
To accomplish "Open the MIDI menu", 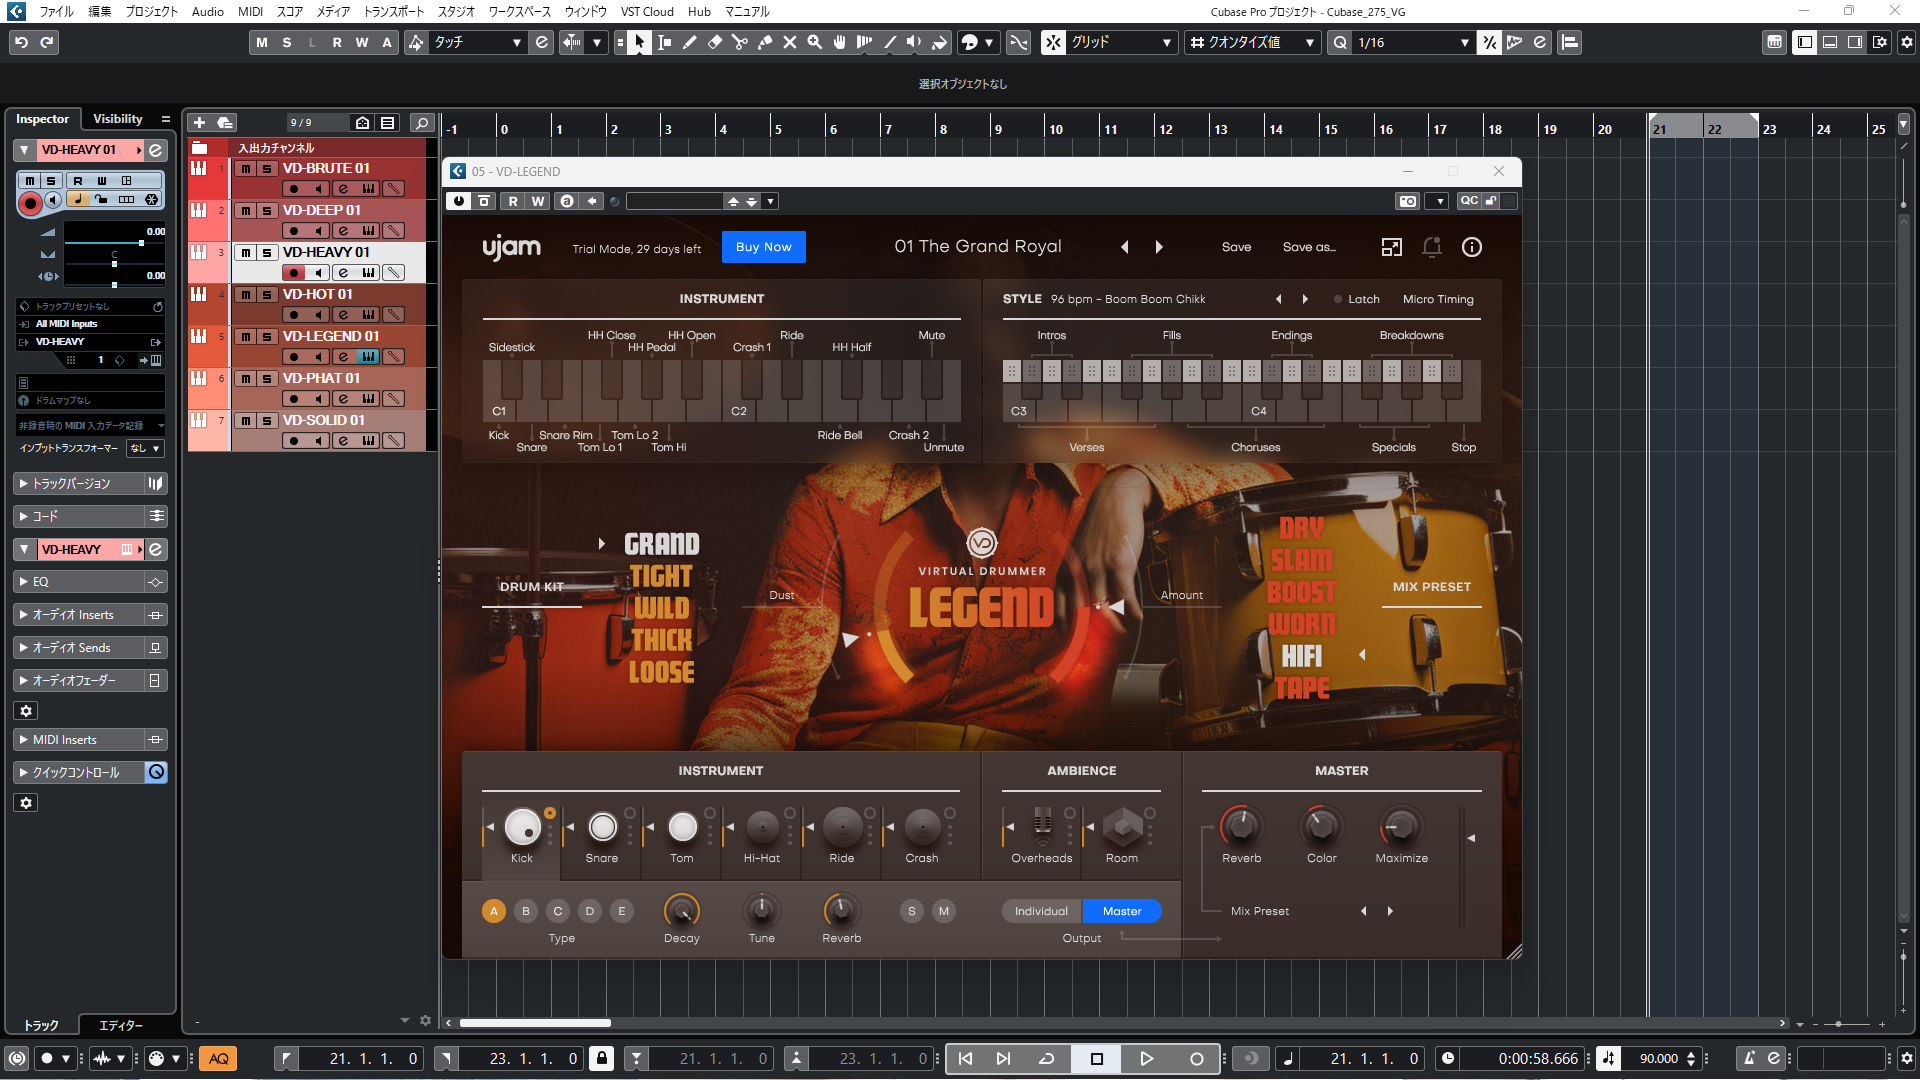I will click(x=250, y=11).
